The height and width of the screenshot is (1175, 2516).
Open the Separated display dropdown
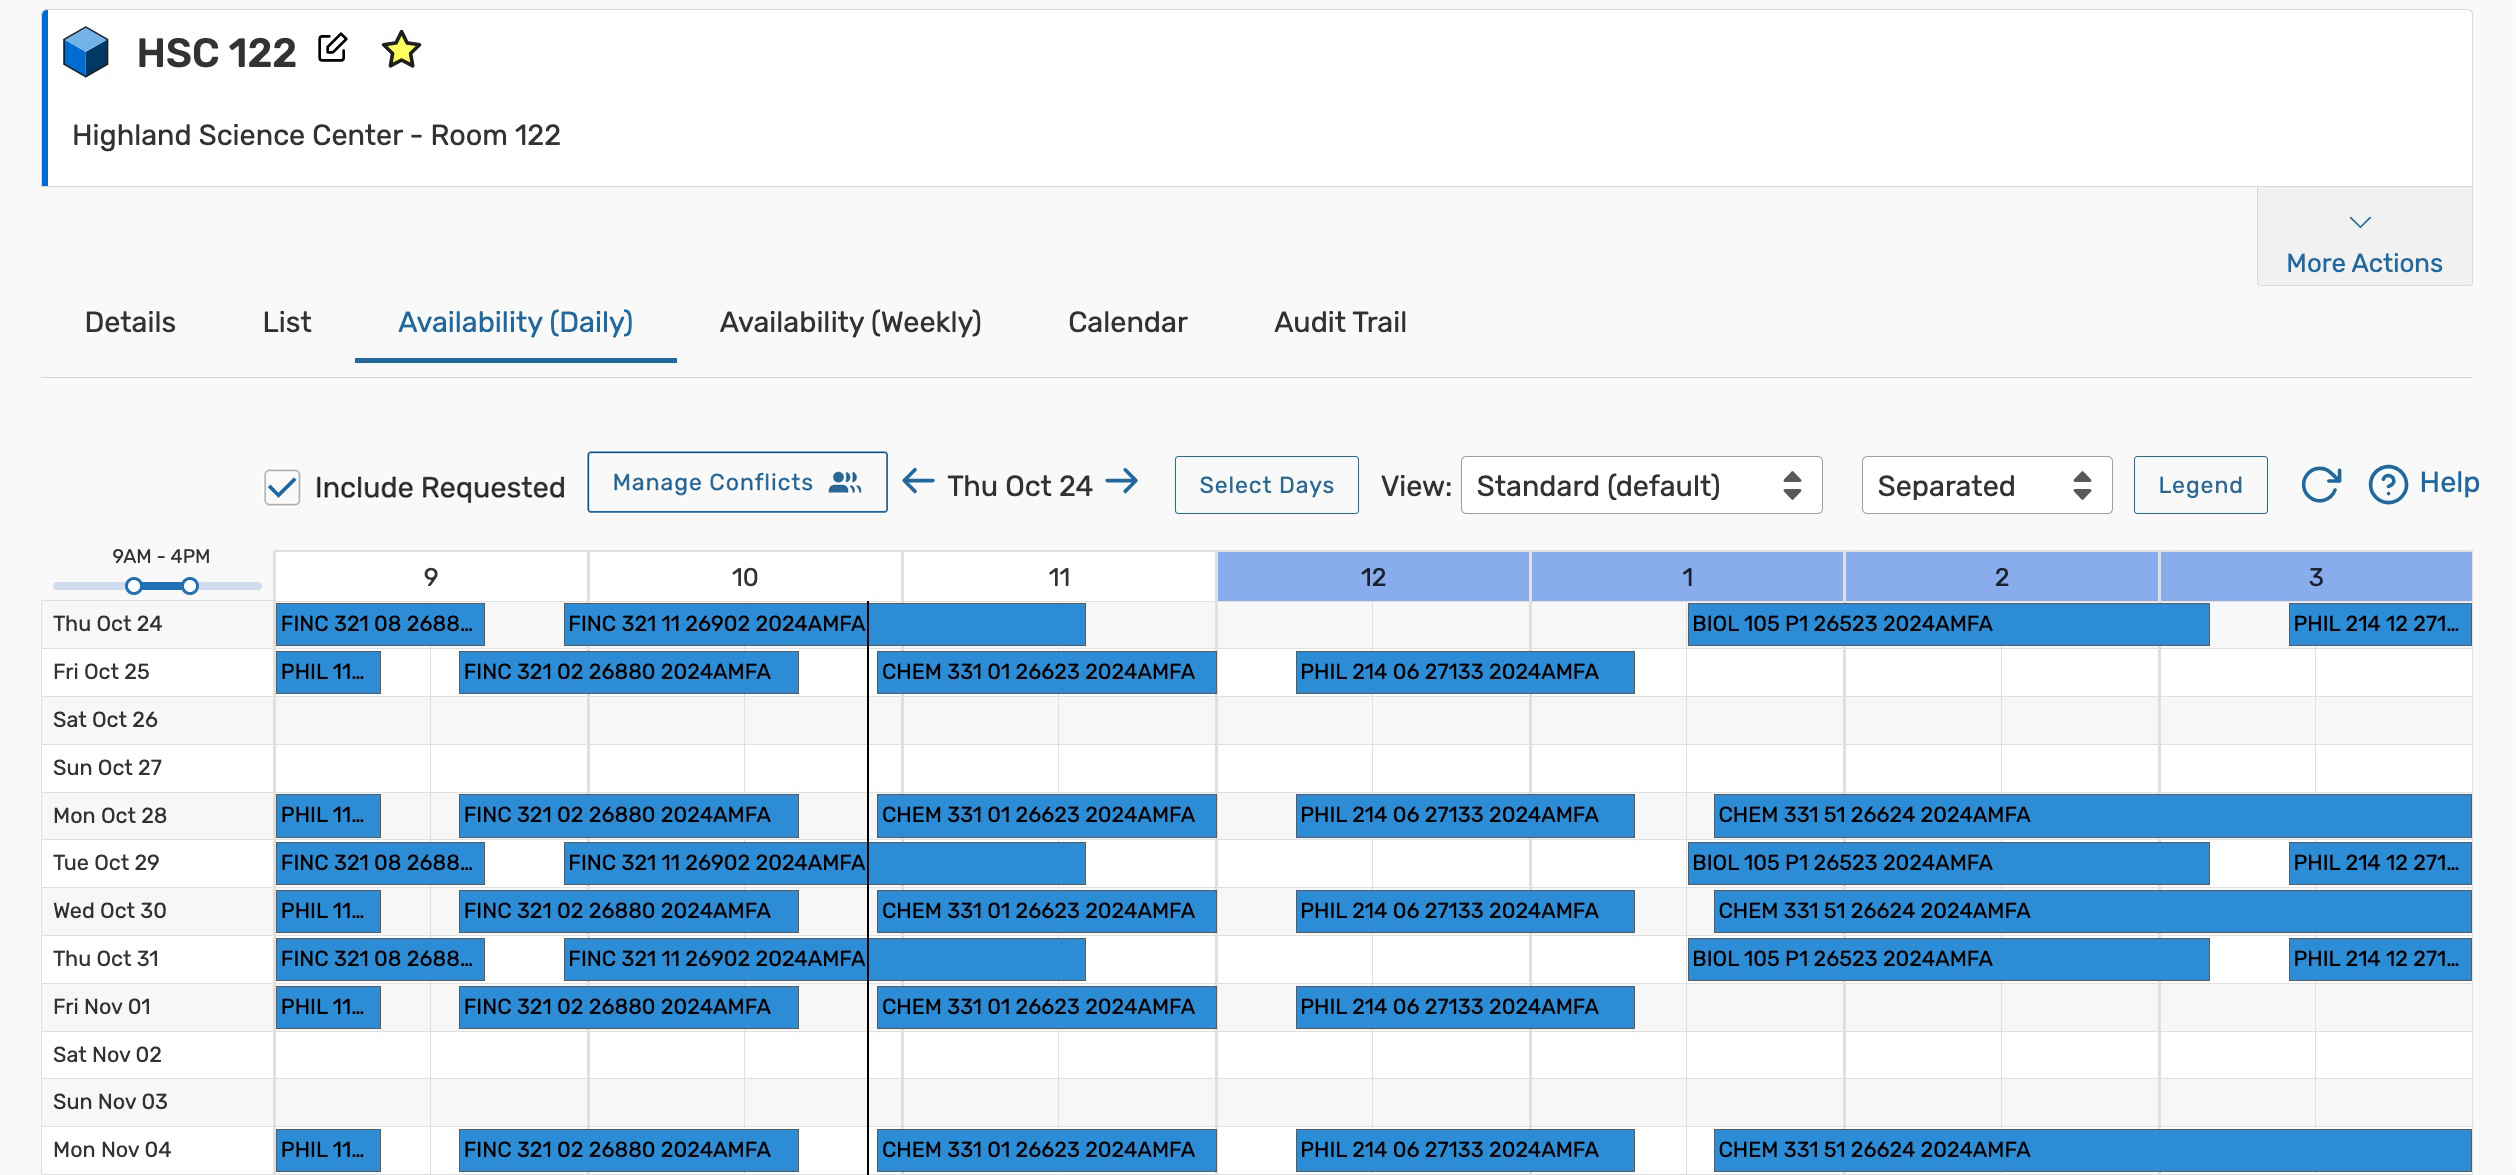pyautogui.click(x=1985, y=485)
